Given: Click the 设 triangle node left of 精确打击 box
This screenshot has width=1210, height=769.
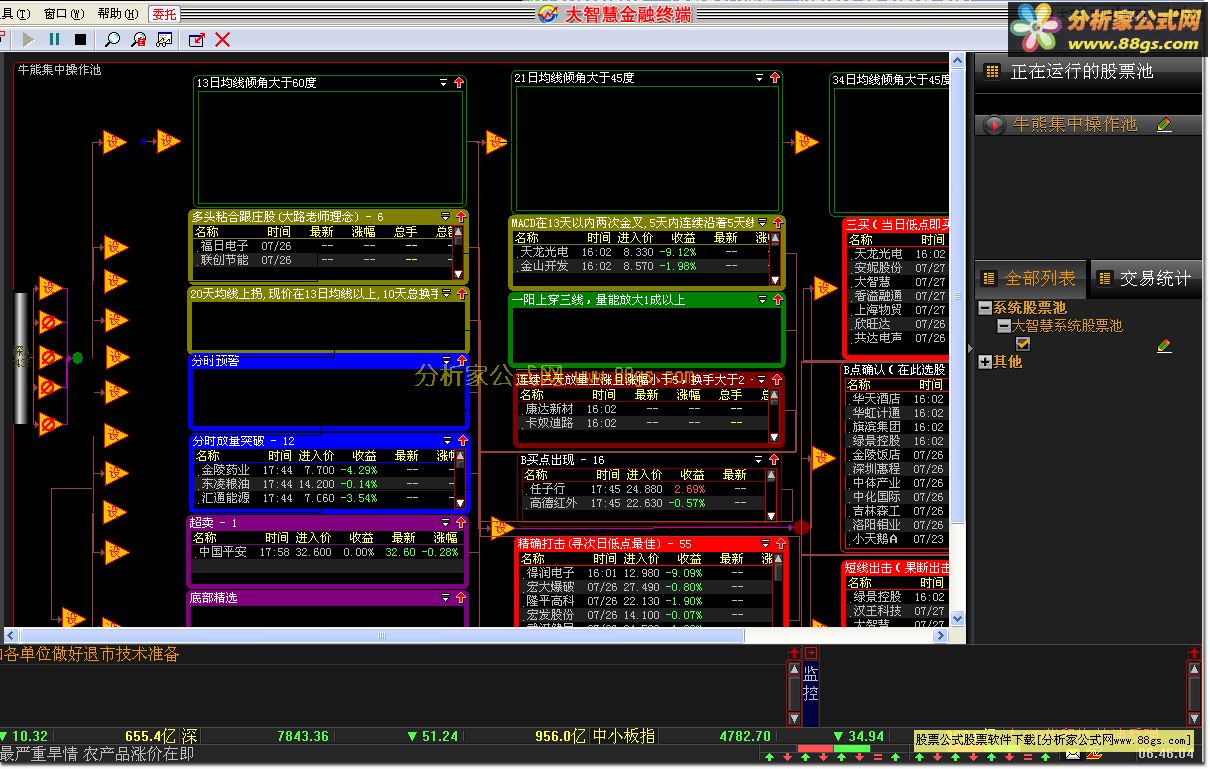Looking at the screenshot, I should click(502, 528).
